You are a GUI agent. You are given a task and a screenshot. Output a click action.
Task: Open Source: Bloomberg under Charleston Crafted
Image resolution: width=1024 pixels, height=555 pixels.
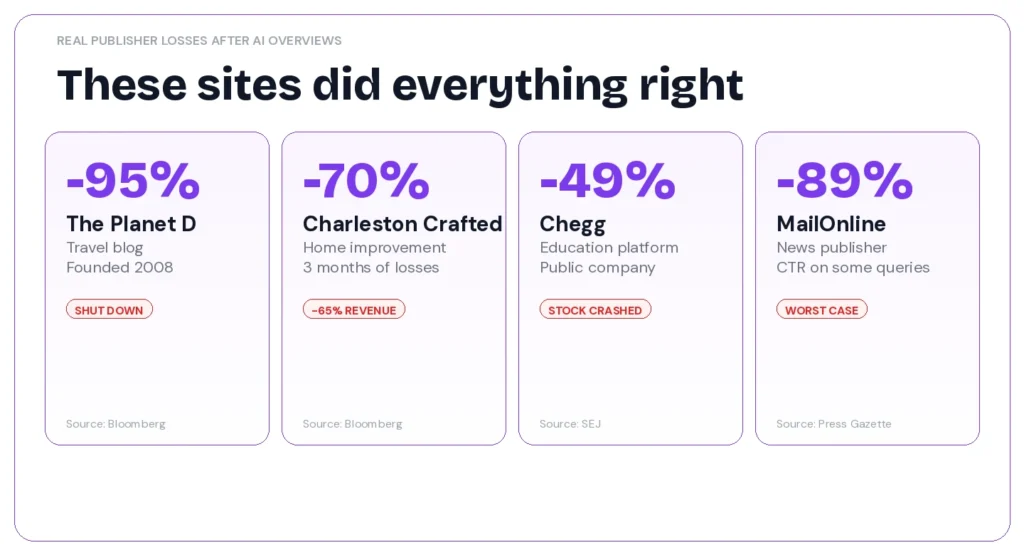tap(352, 424)
